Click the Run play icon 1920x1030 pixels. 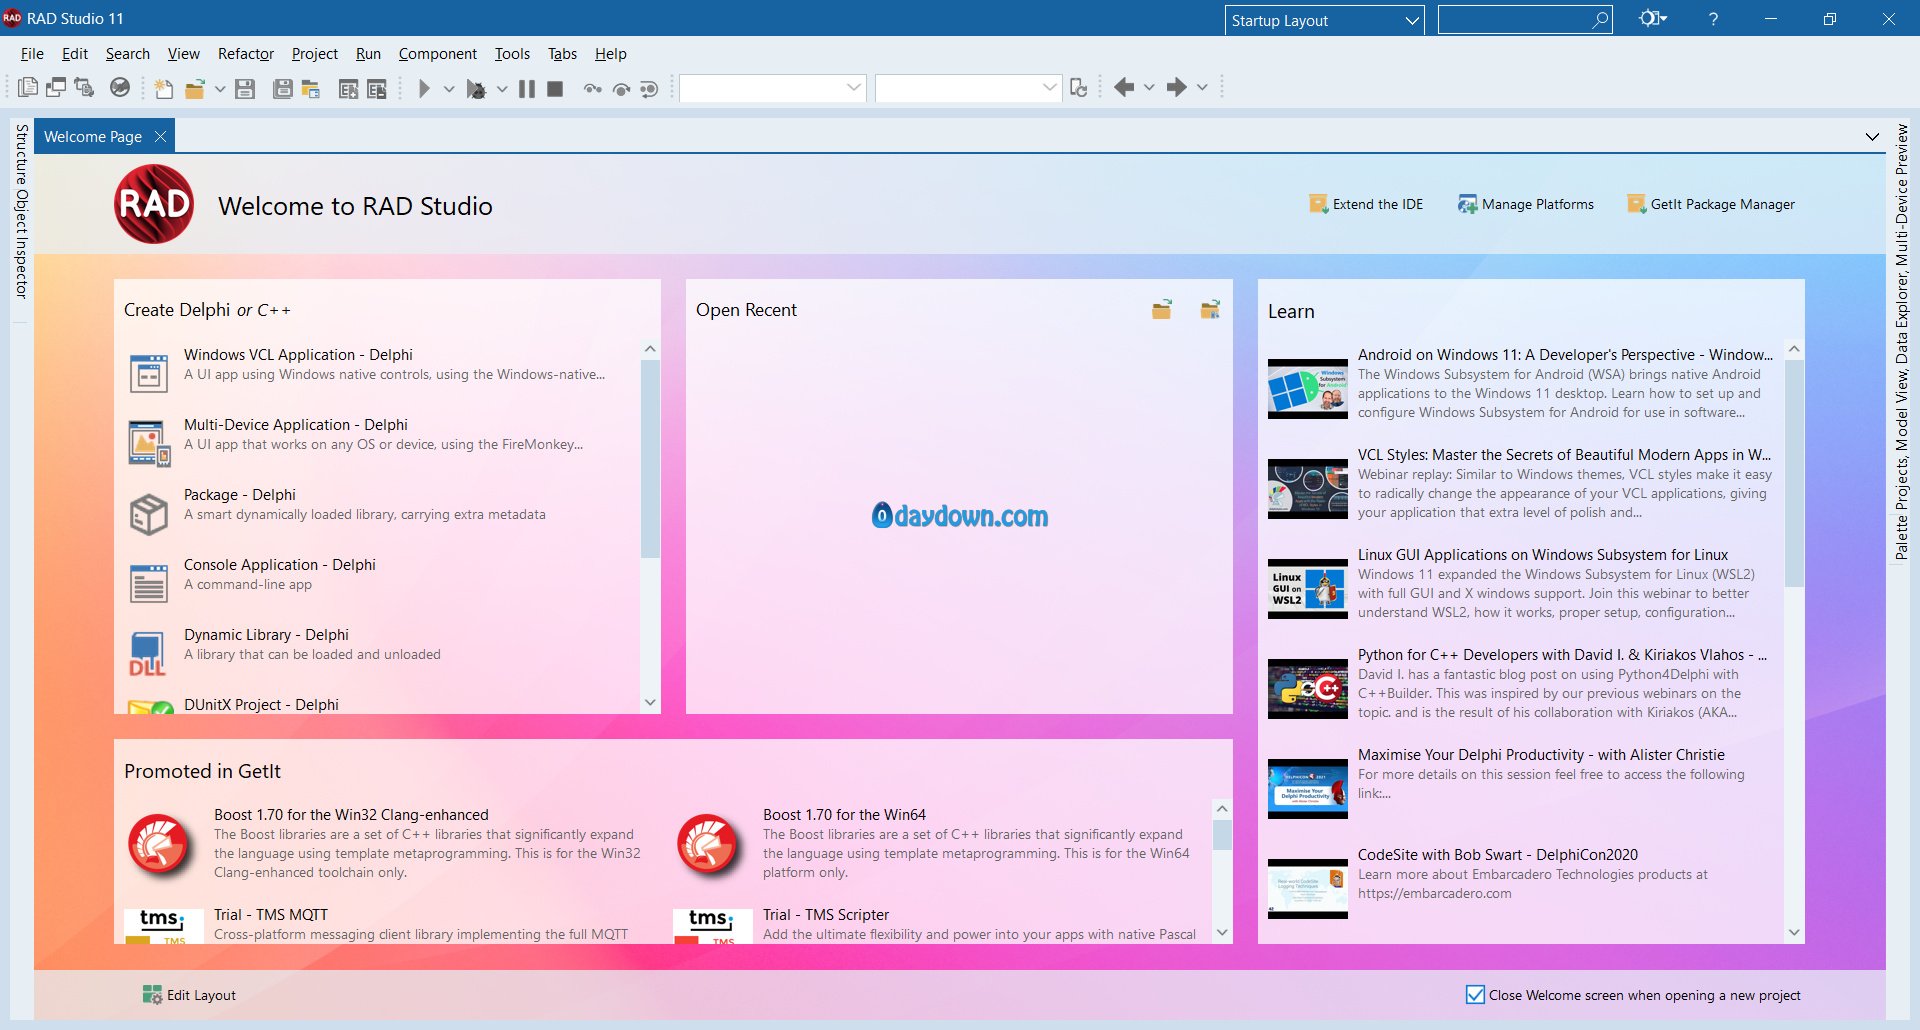point(424,88)
